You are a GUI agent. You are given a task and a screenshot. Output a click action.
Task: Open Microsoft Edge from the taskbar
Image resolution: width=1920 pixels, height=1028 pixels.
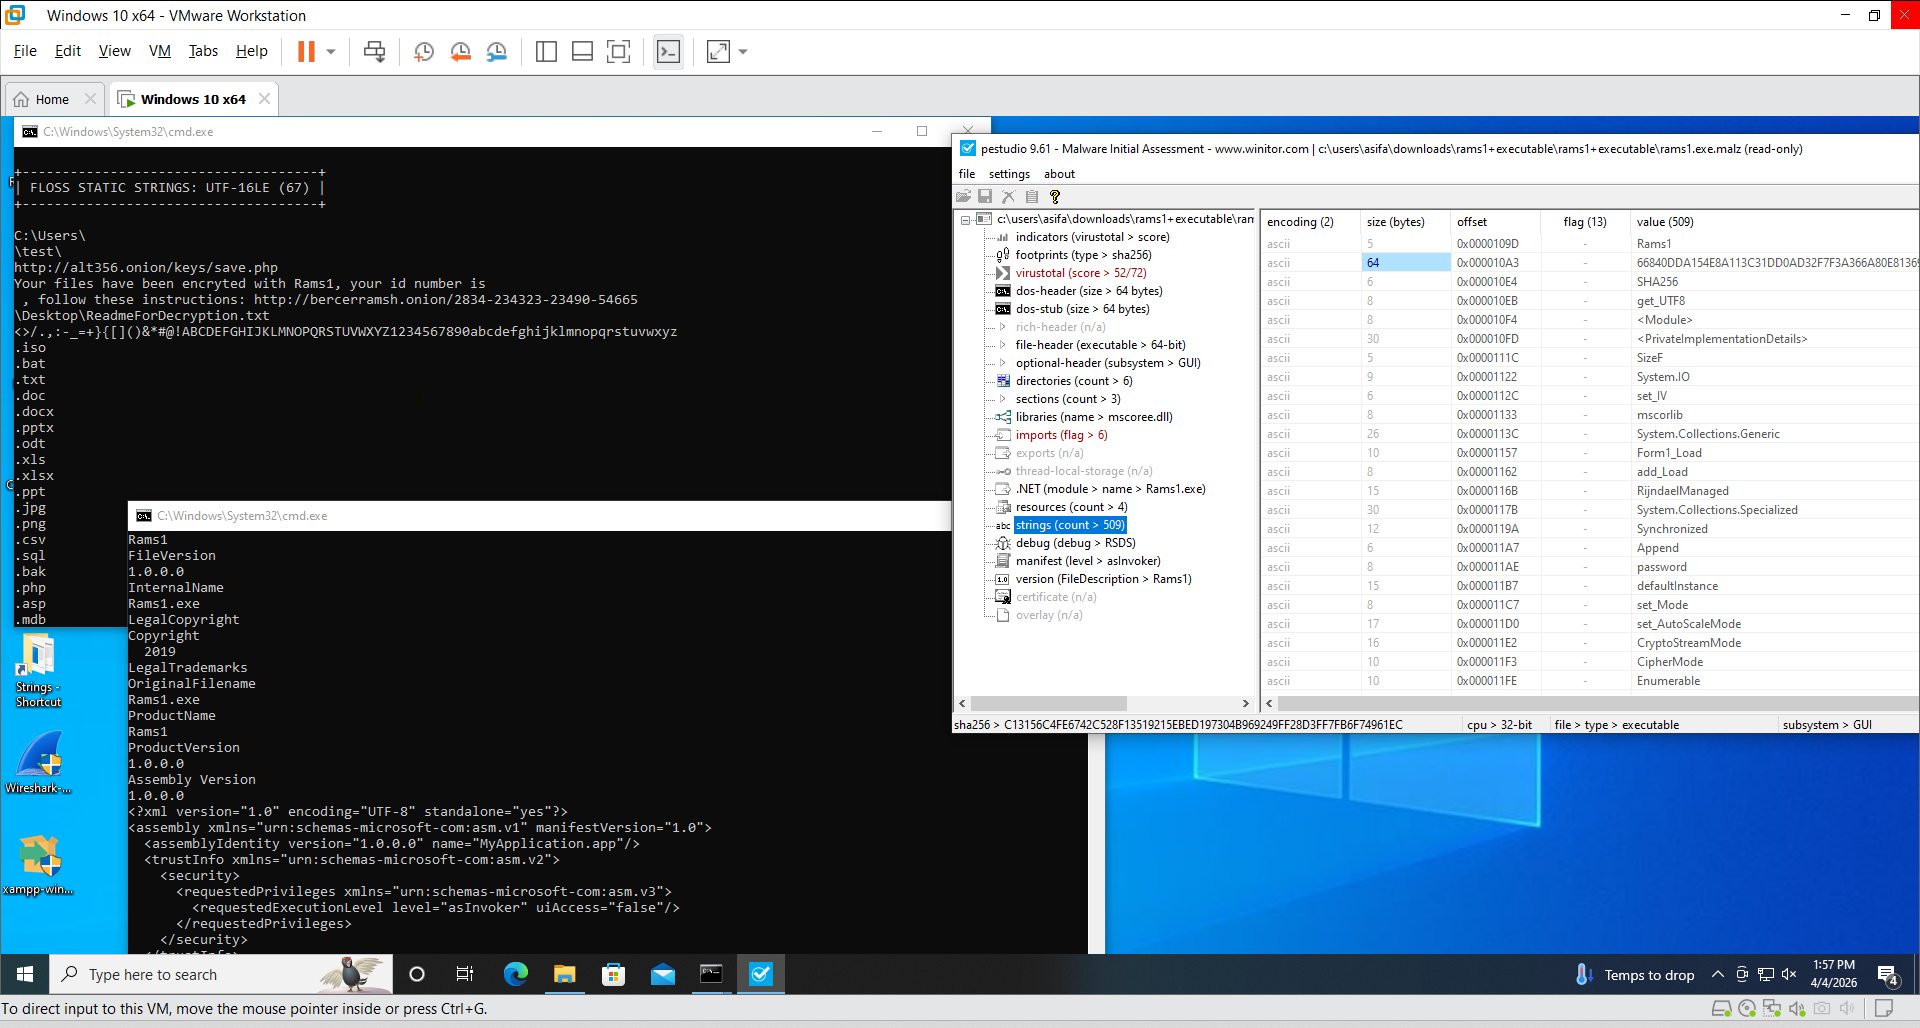pyautogui.click(x=516, y=974)
